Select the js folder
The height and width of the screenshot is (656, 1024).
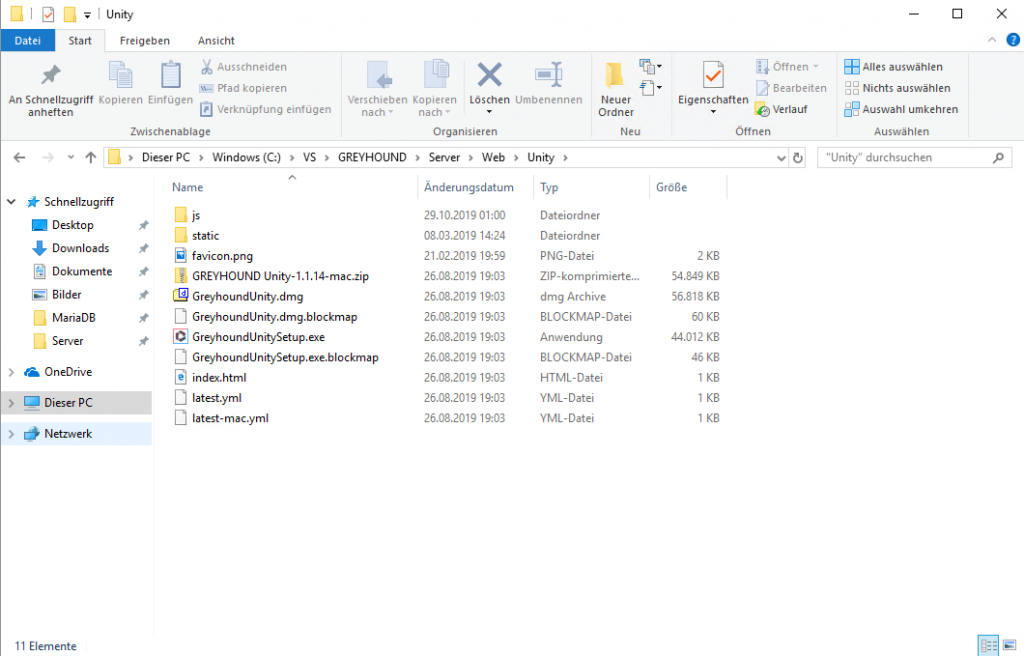pyautogui.click(x=196, y=215)
